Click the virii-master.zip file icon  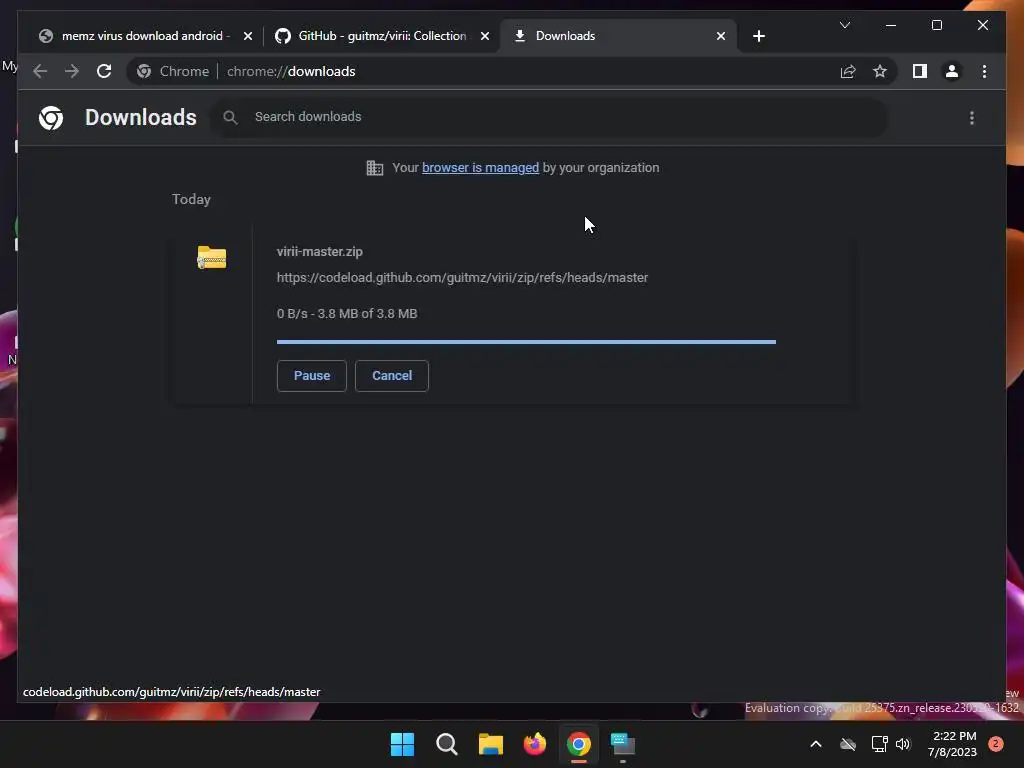coord(212,257)
